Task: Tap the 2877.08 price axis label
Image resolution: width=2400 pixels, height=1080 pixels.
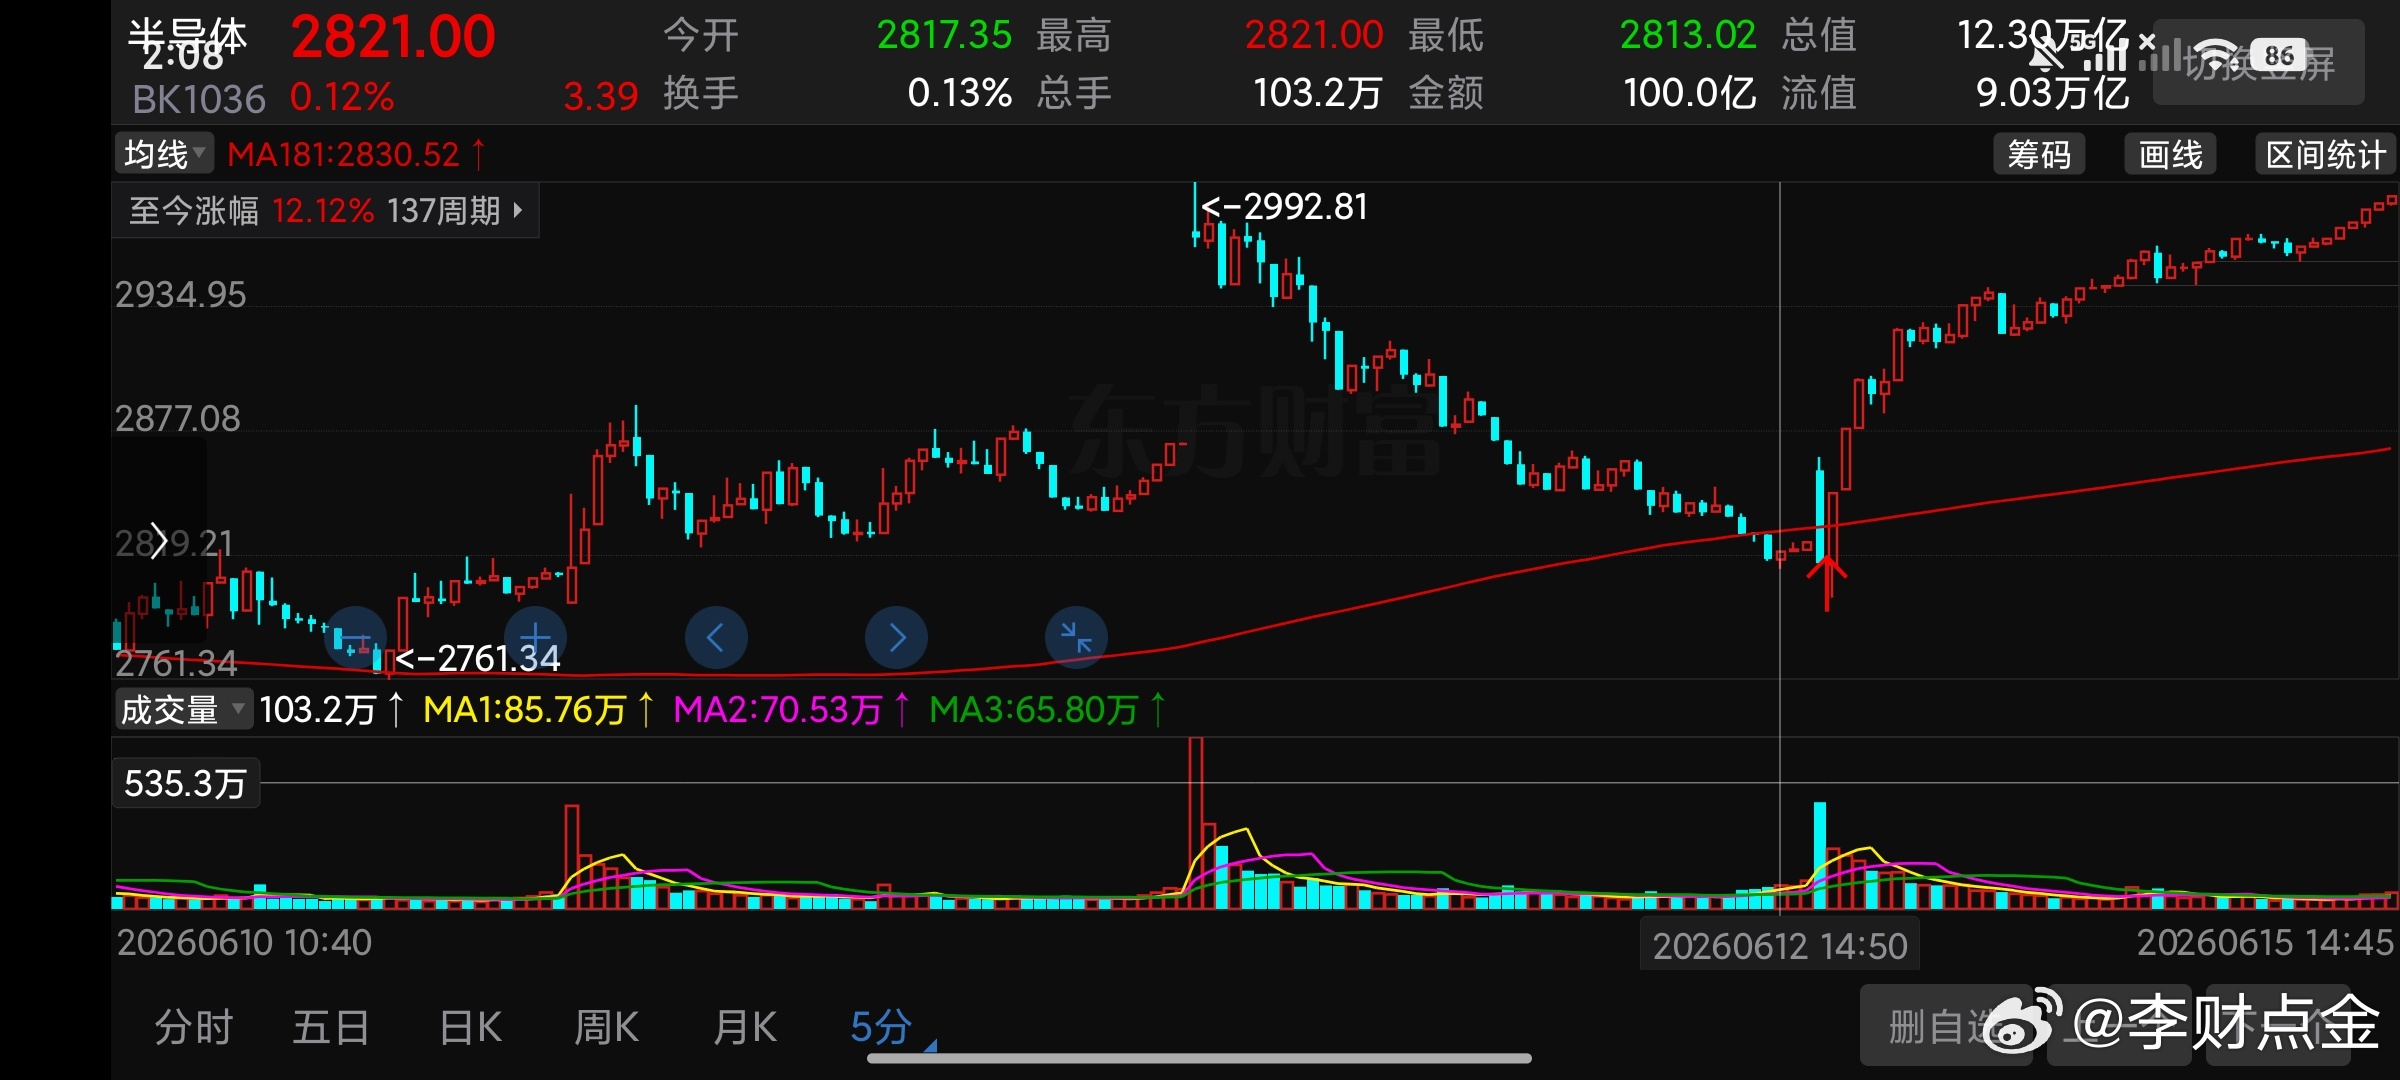Action: pos(178,419)
